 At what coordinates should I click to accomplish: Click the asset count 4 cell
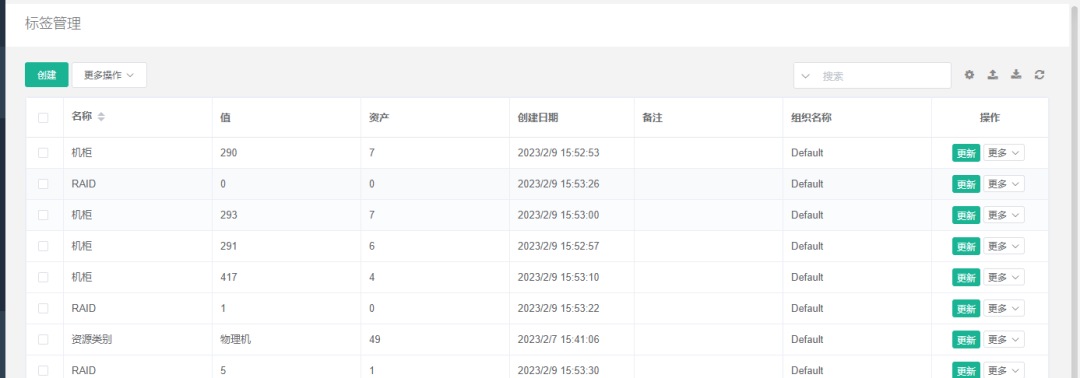pos(372,277)
